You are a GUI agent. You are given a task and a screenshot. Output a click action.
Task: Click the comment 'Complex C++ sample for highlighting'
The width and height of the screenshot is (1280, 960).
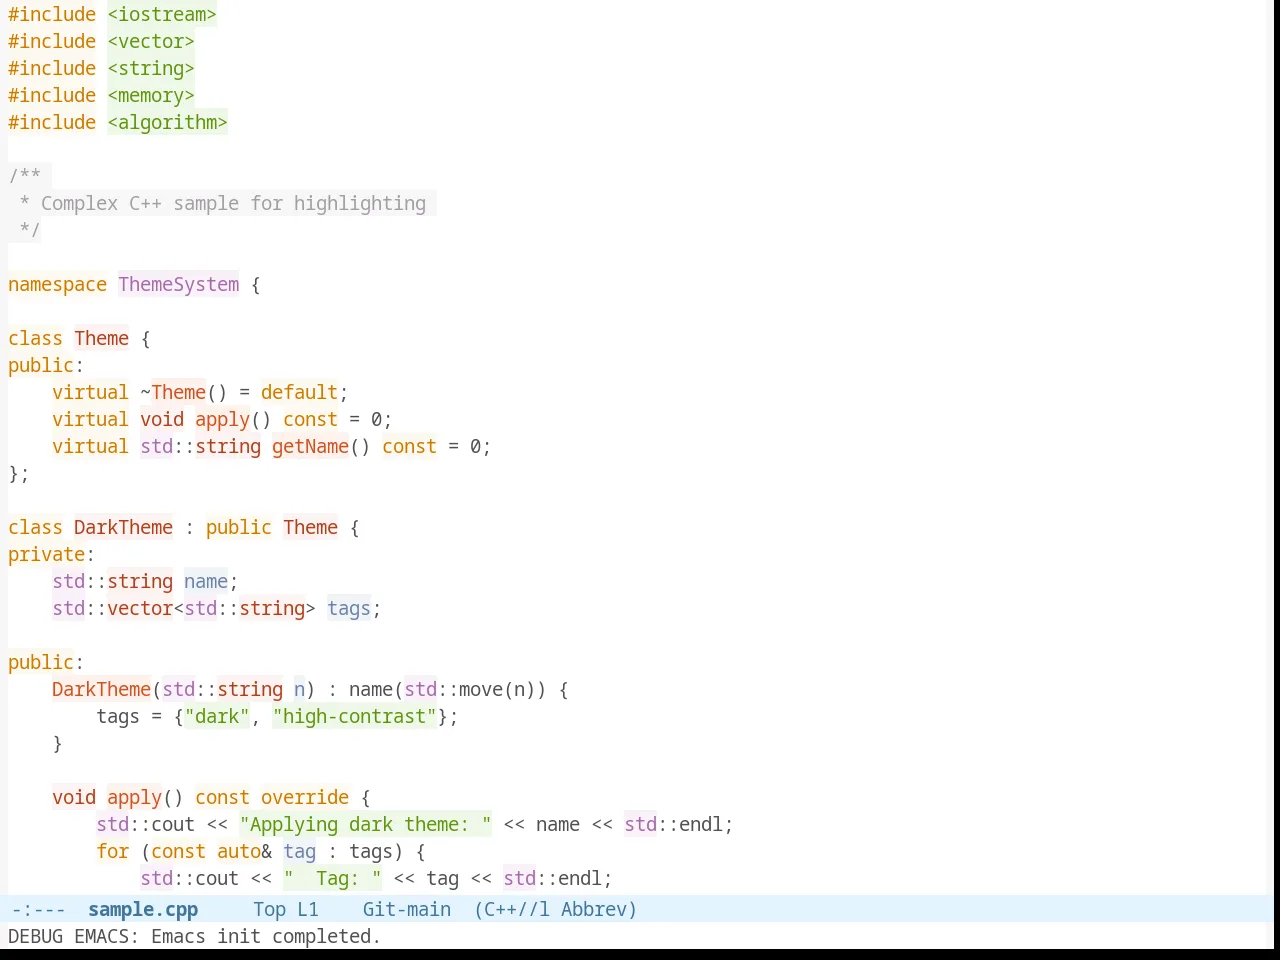pos(233,203)
